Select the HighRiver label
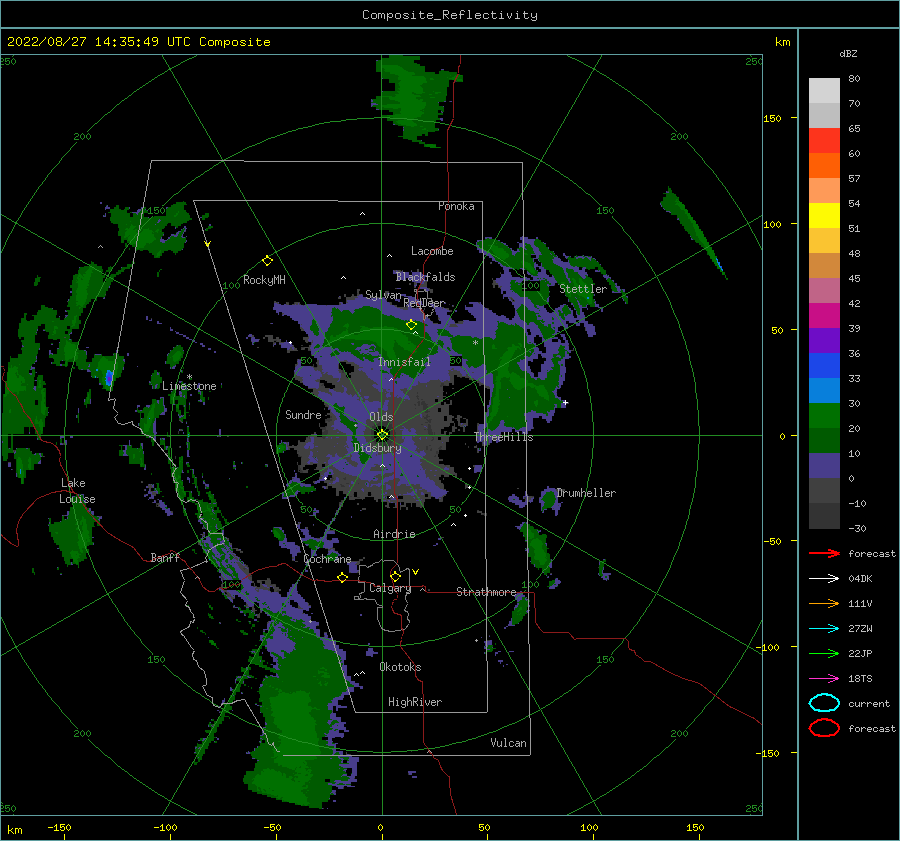This screenshot has height=841, width=900. tap(415, 702)
